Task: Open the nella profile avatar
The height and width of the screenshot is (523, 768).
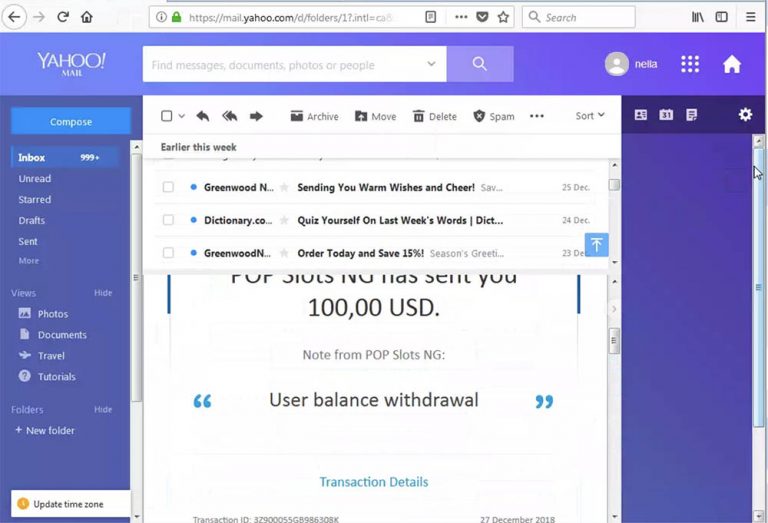Action: click(x=617, y=64)
